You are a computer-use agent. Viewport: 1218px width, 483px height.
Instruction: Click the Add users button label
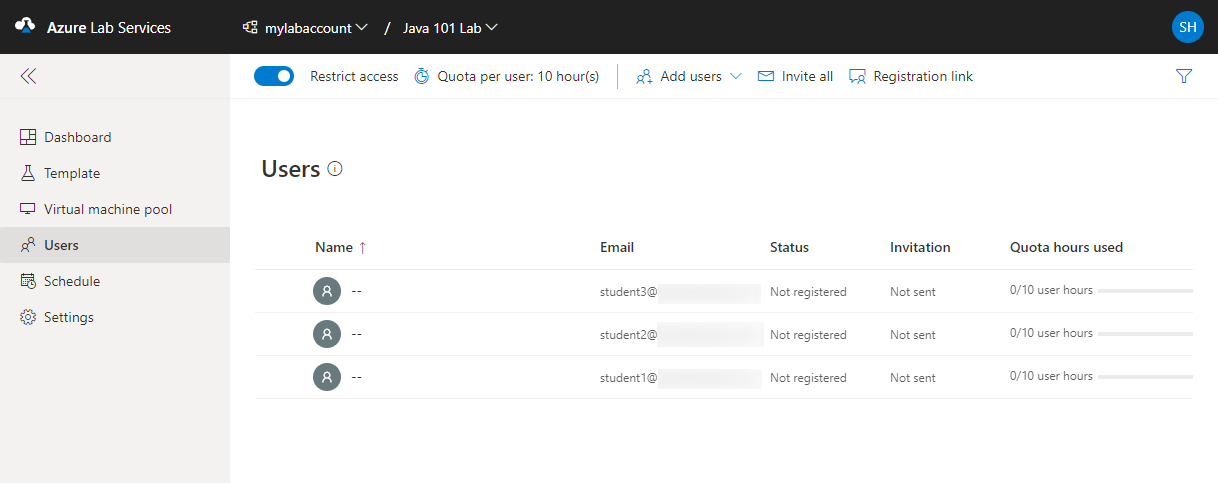691,76
